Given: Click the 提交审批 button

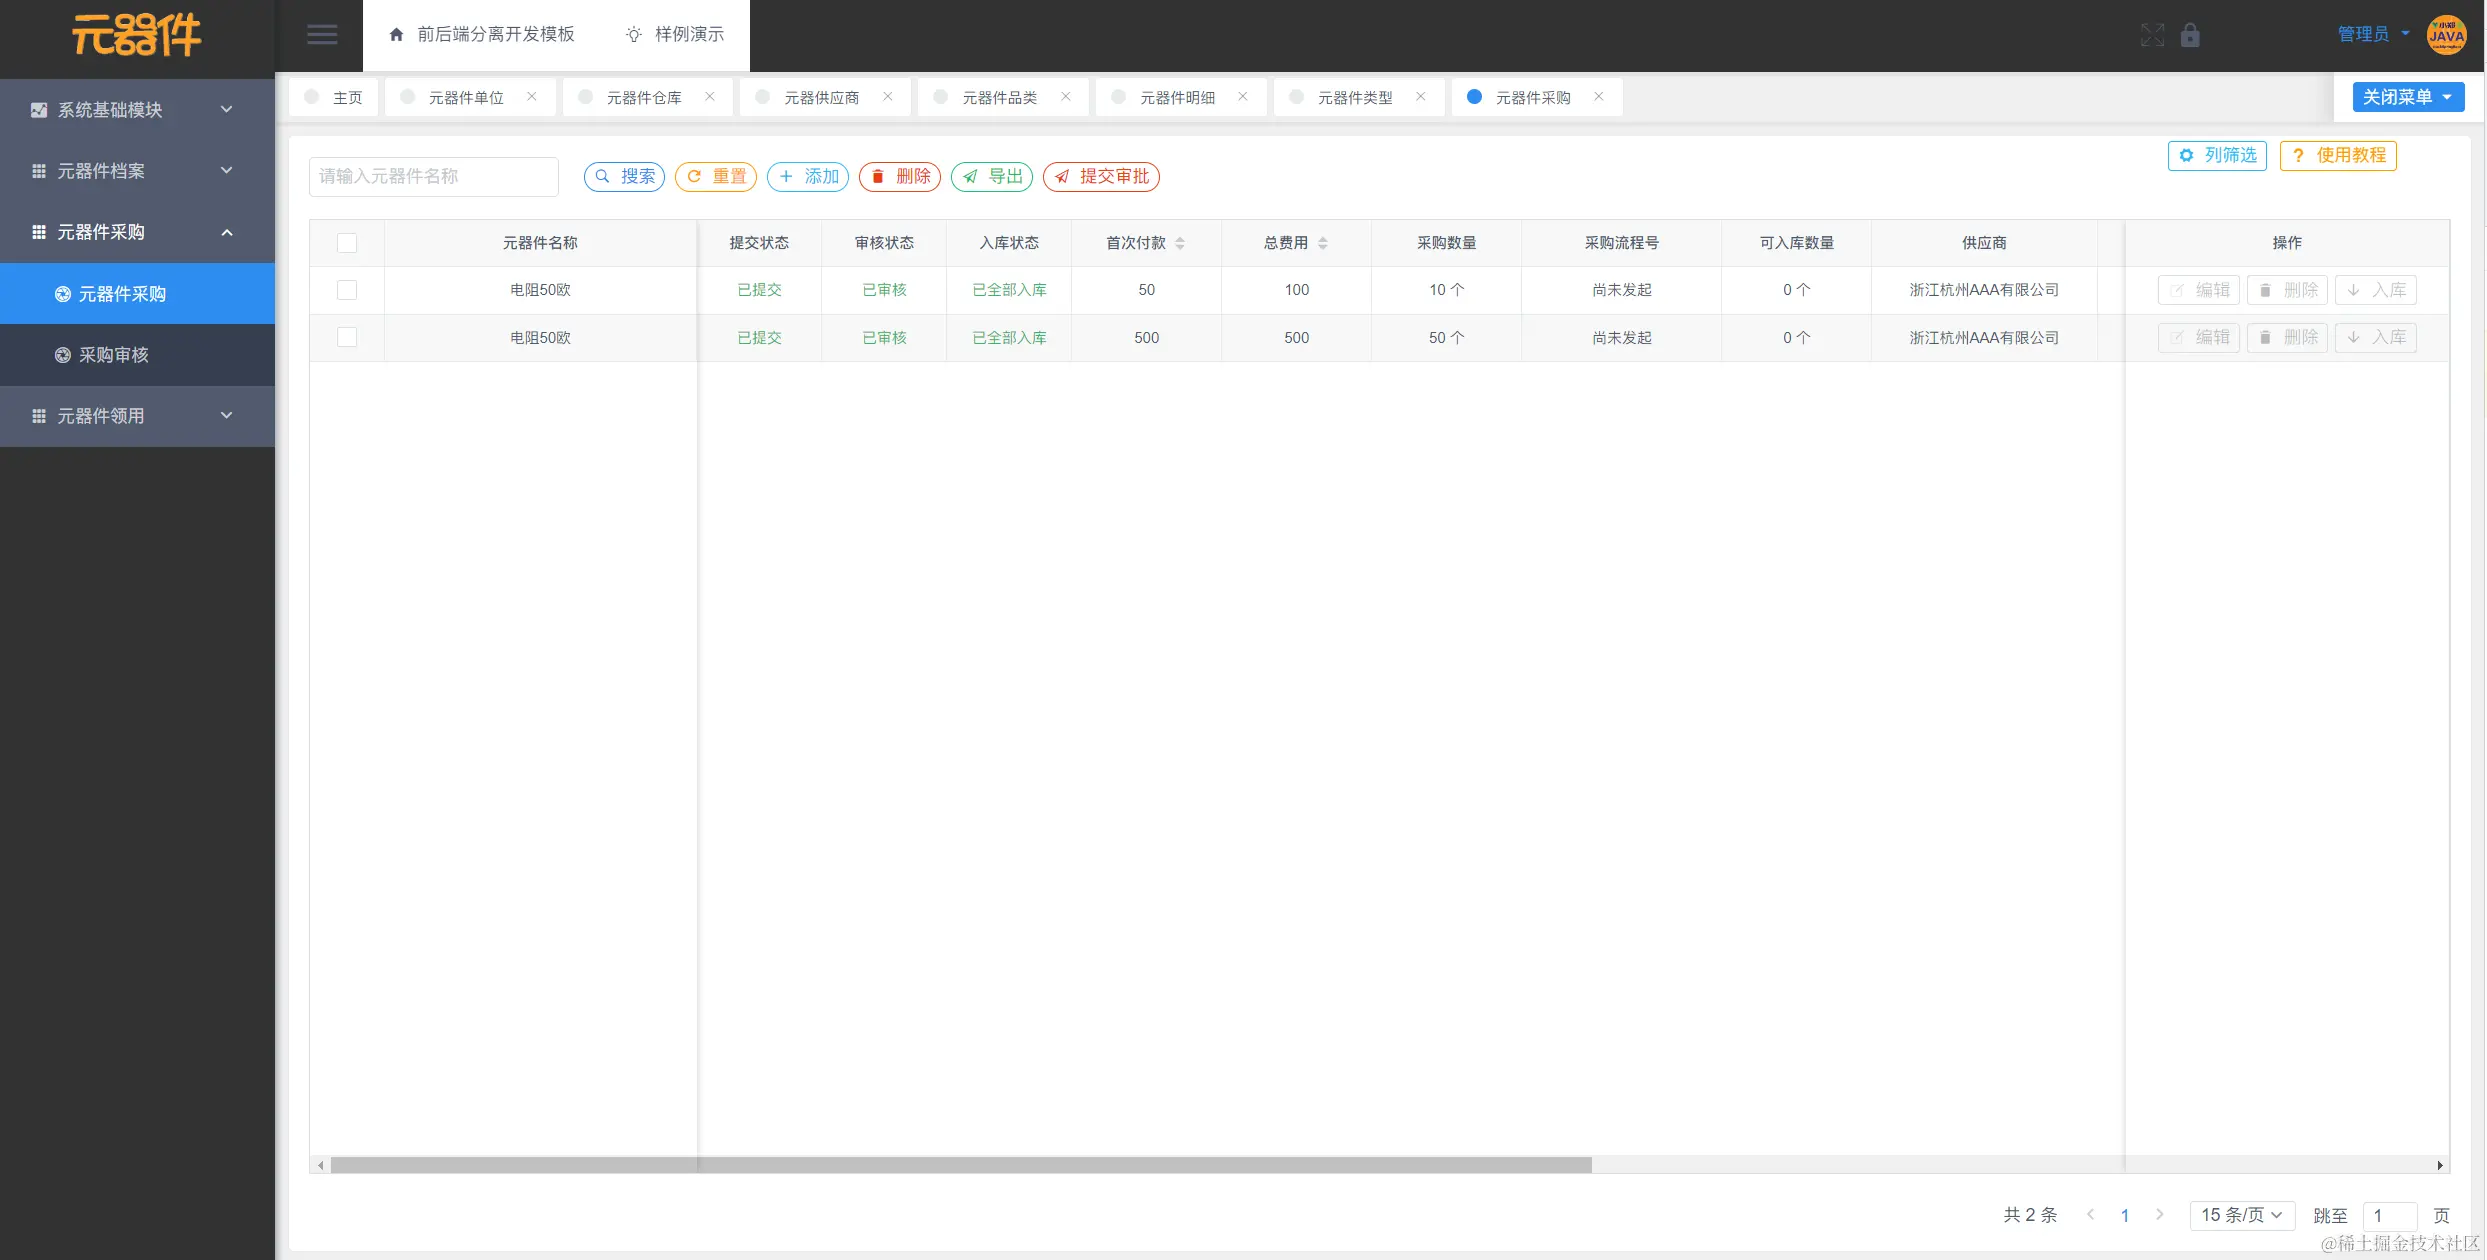Looking at the screenshot, I should pos(1101,177).
